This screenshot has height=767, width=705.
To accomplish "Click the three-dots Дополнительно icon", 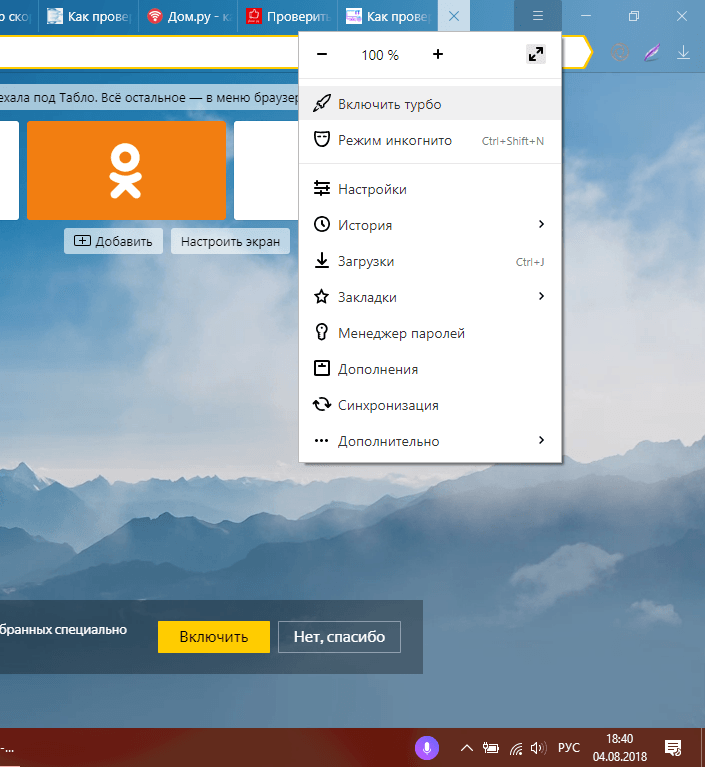I will coord(321,441).
